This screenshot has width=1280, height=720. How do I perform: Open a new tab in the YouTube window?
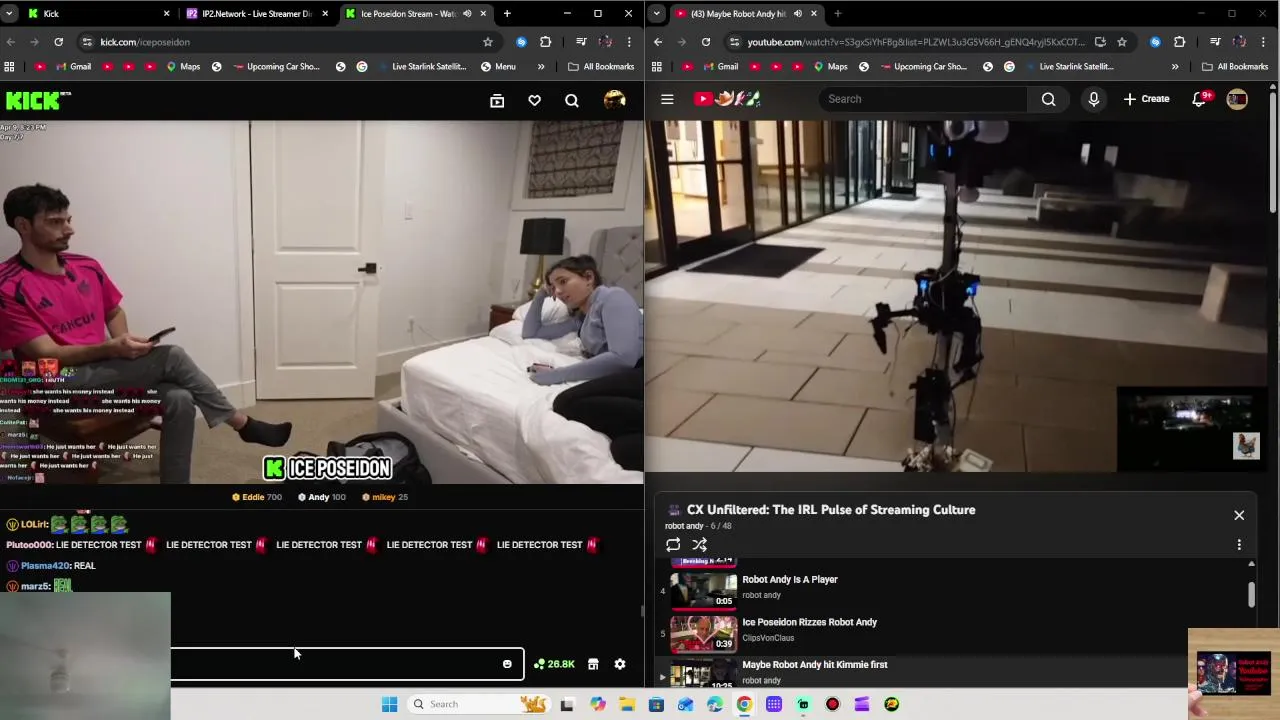pos(837,13)
